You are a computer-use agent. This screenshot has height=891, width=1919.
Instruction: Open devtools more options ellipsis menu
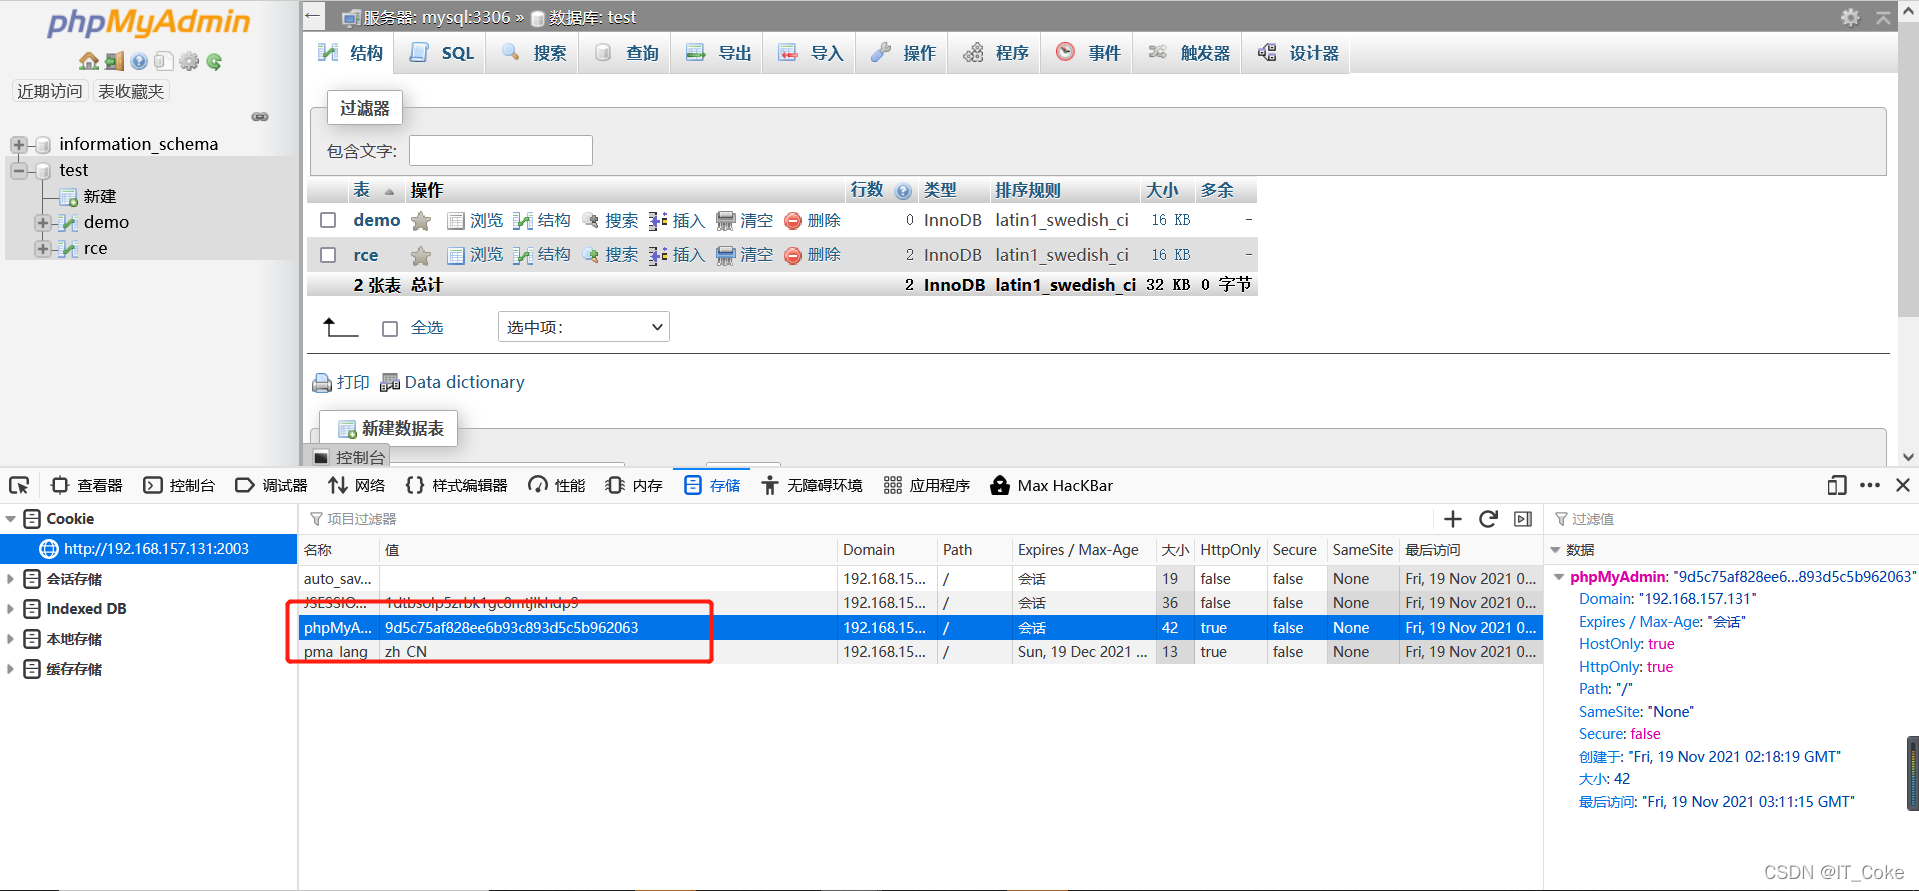pyautogui.click(x=1870, y=485)
